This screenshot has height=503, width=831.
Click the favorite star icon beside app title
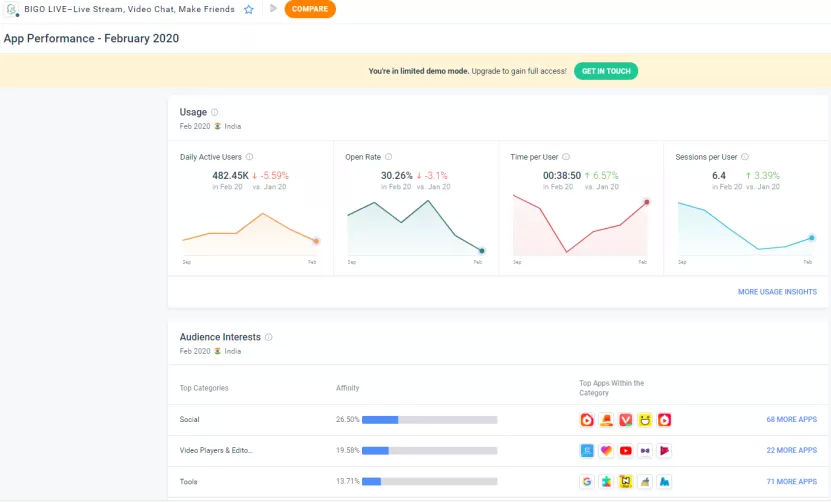(249, 9)
